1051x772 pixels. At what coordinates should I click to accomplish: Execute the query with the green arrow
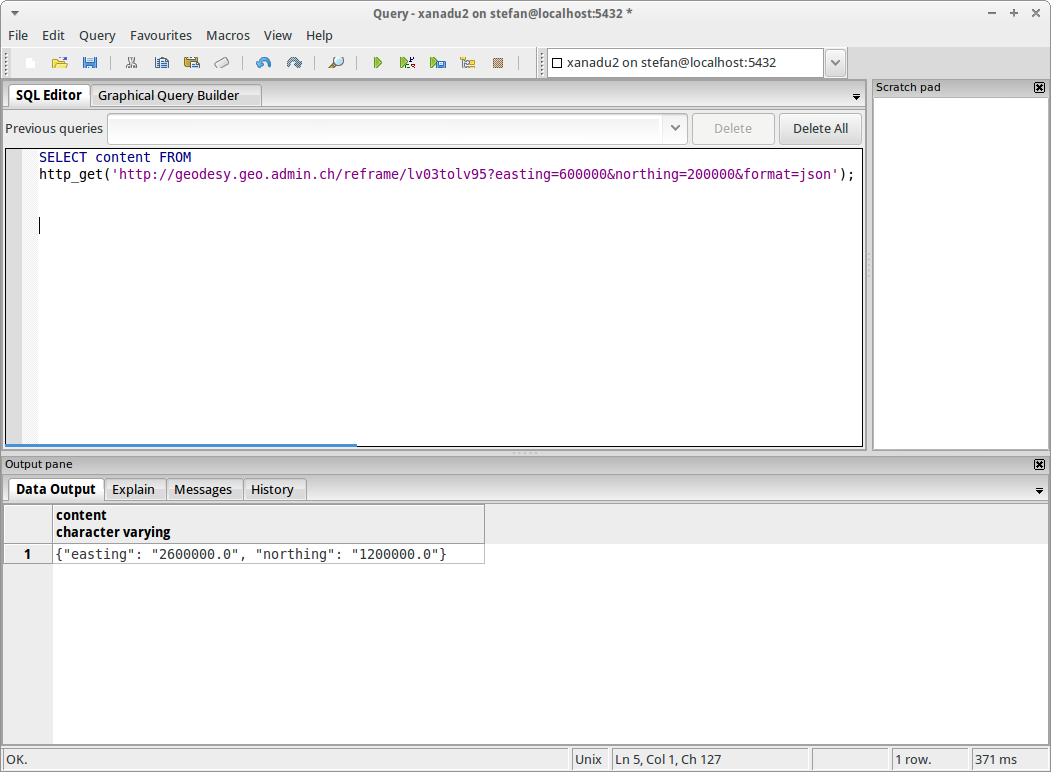(x=377, y=63)
